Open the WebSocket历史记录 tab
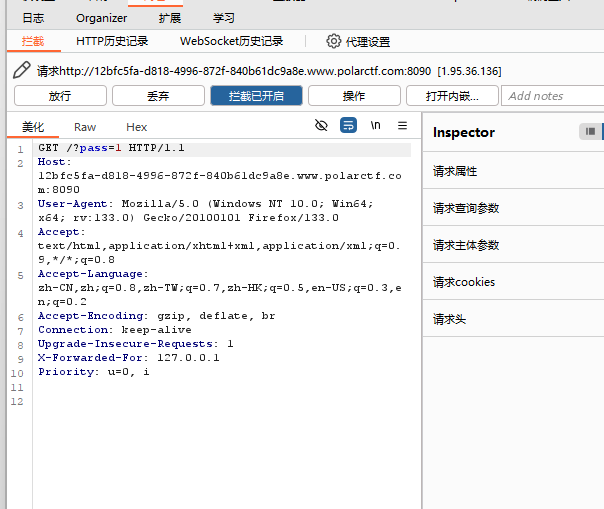The image size is (604, 509). click(232, 41)
